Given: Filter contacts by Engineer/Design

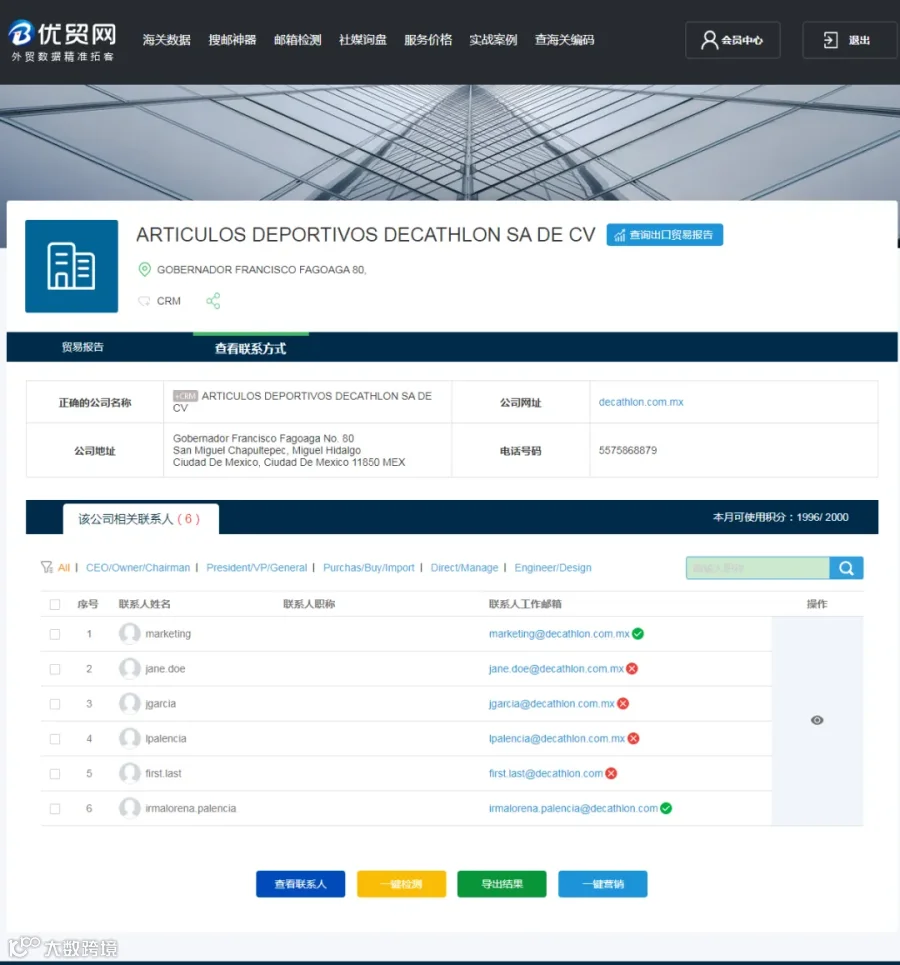Looking at the screenshot, I should point(553,567).
